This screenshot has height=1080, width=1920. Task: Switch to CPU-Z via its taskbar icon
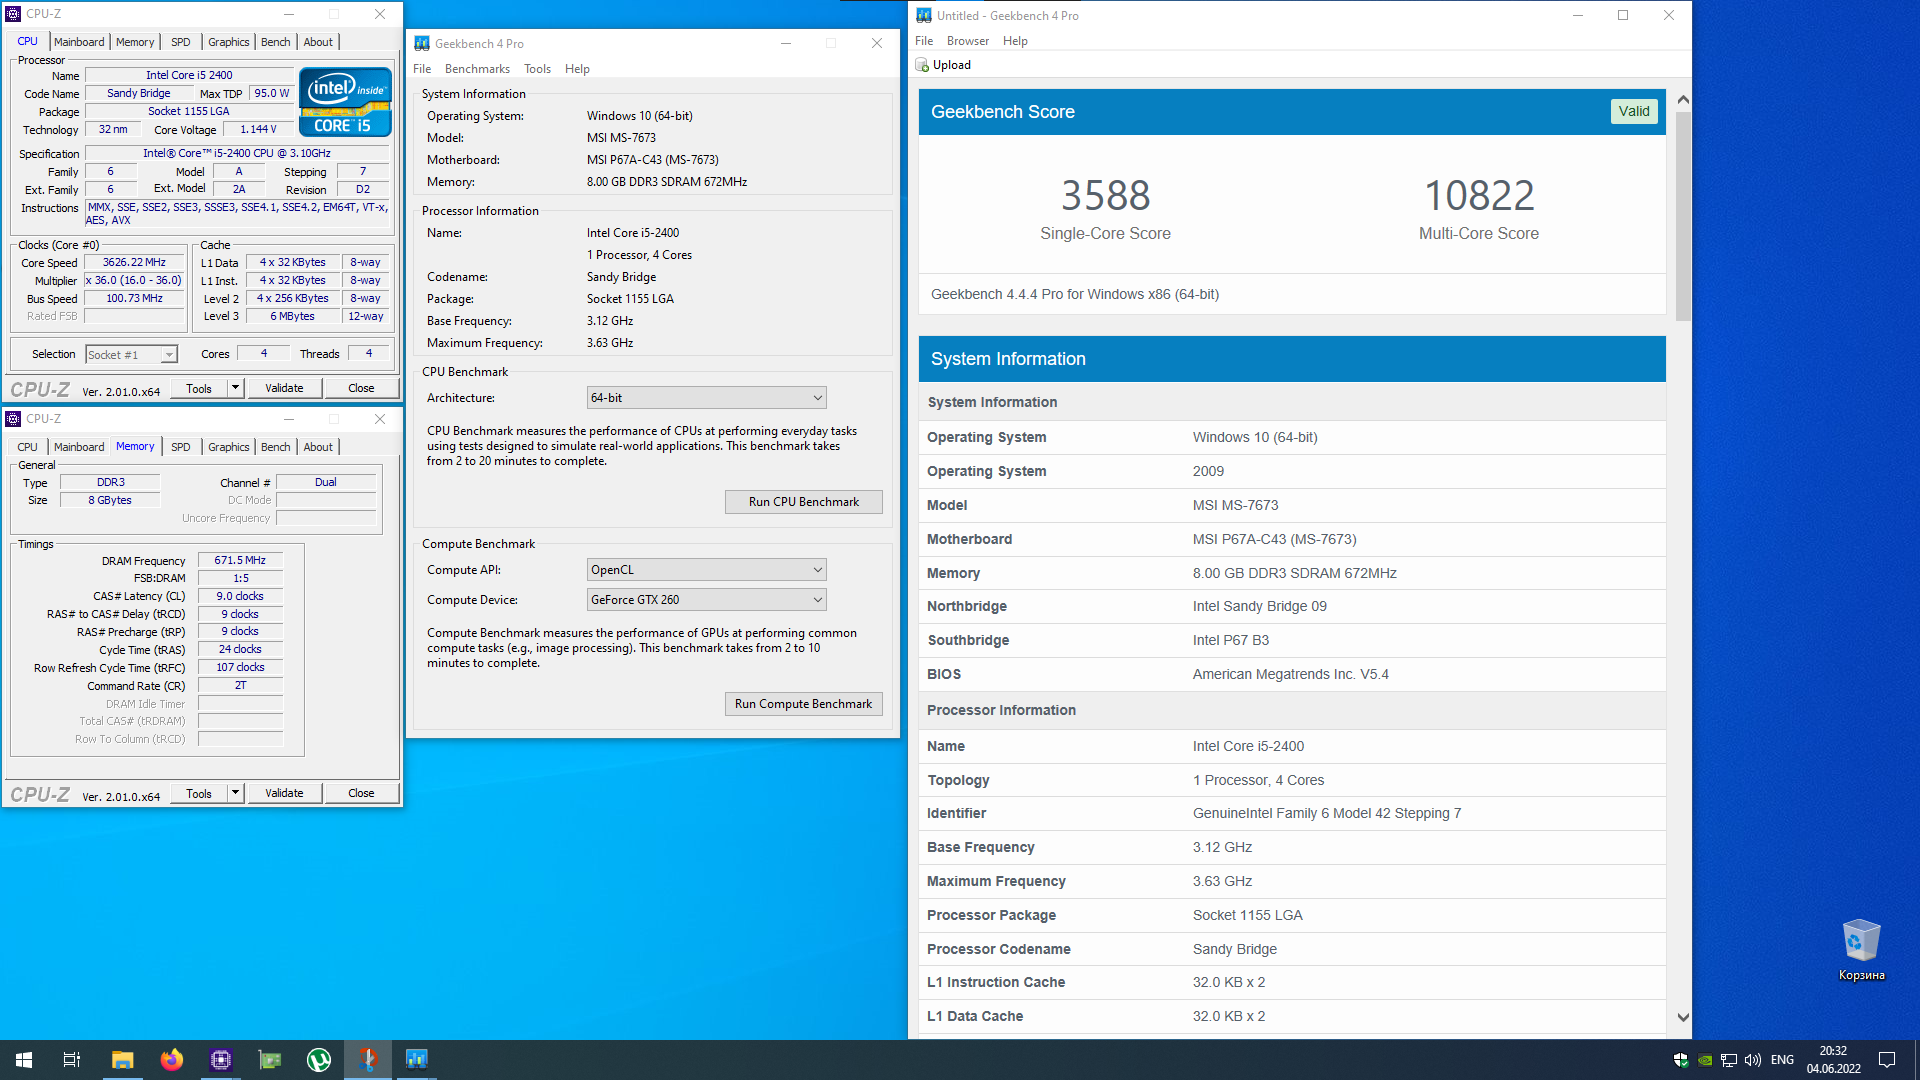tap(221, 1060)
